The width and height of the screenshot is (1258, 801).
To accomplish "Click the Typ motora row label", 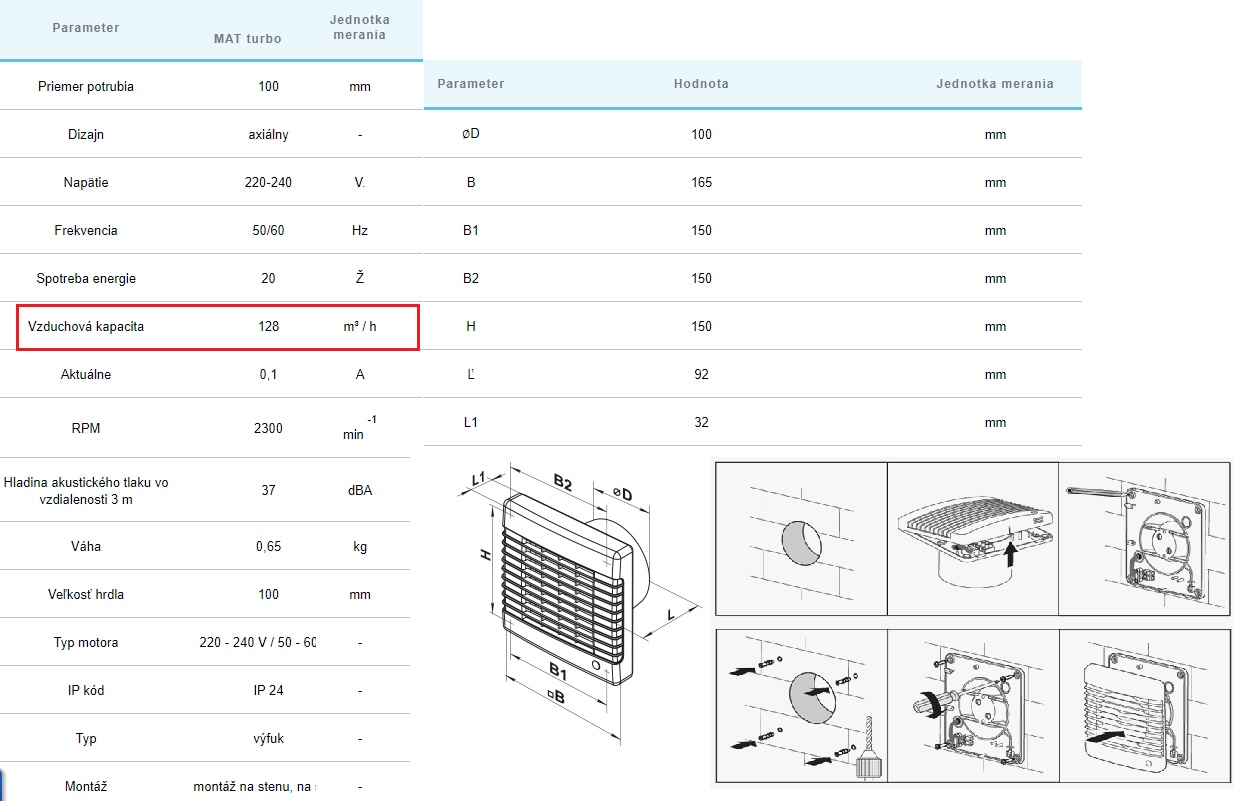I will click(86, 643).
